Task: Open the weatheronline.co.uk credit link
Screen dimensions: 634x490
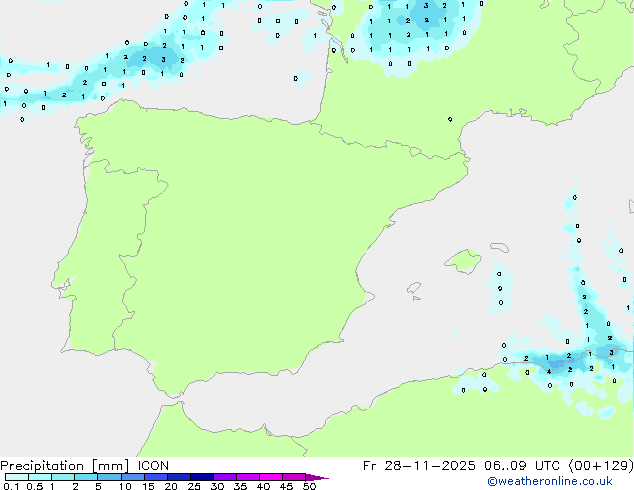Action: (x=550, y=481)
